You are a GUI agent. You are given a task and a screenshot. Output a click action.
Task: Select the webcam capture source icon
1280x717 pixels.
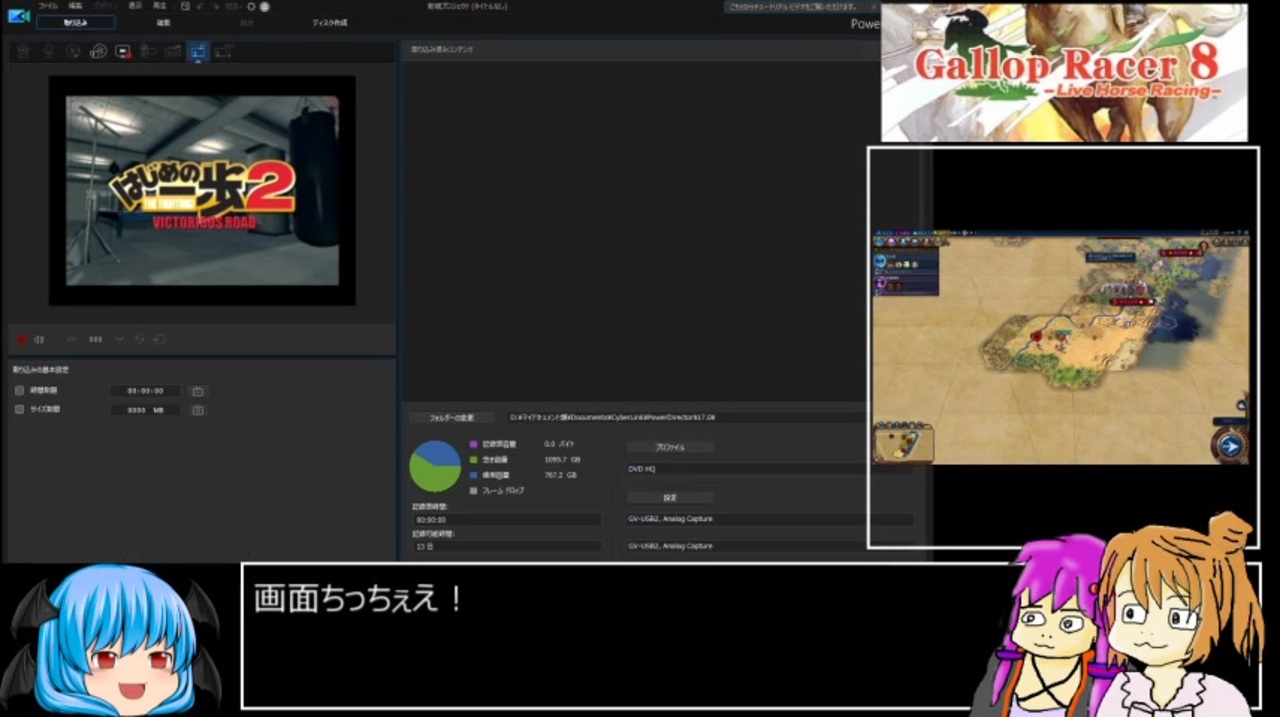tap(24, 51)
